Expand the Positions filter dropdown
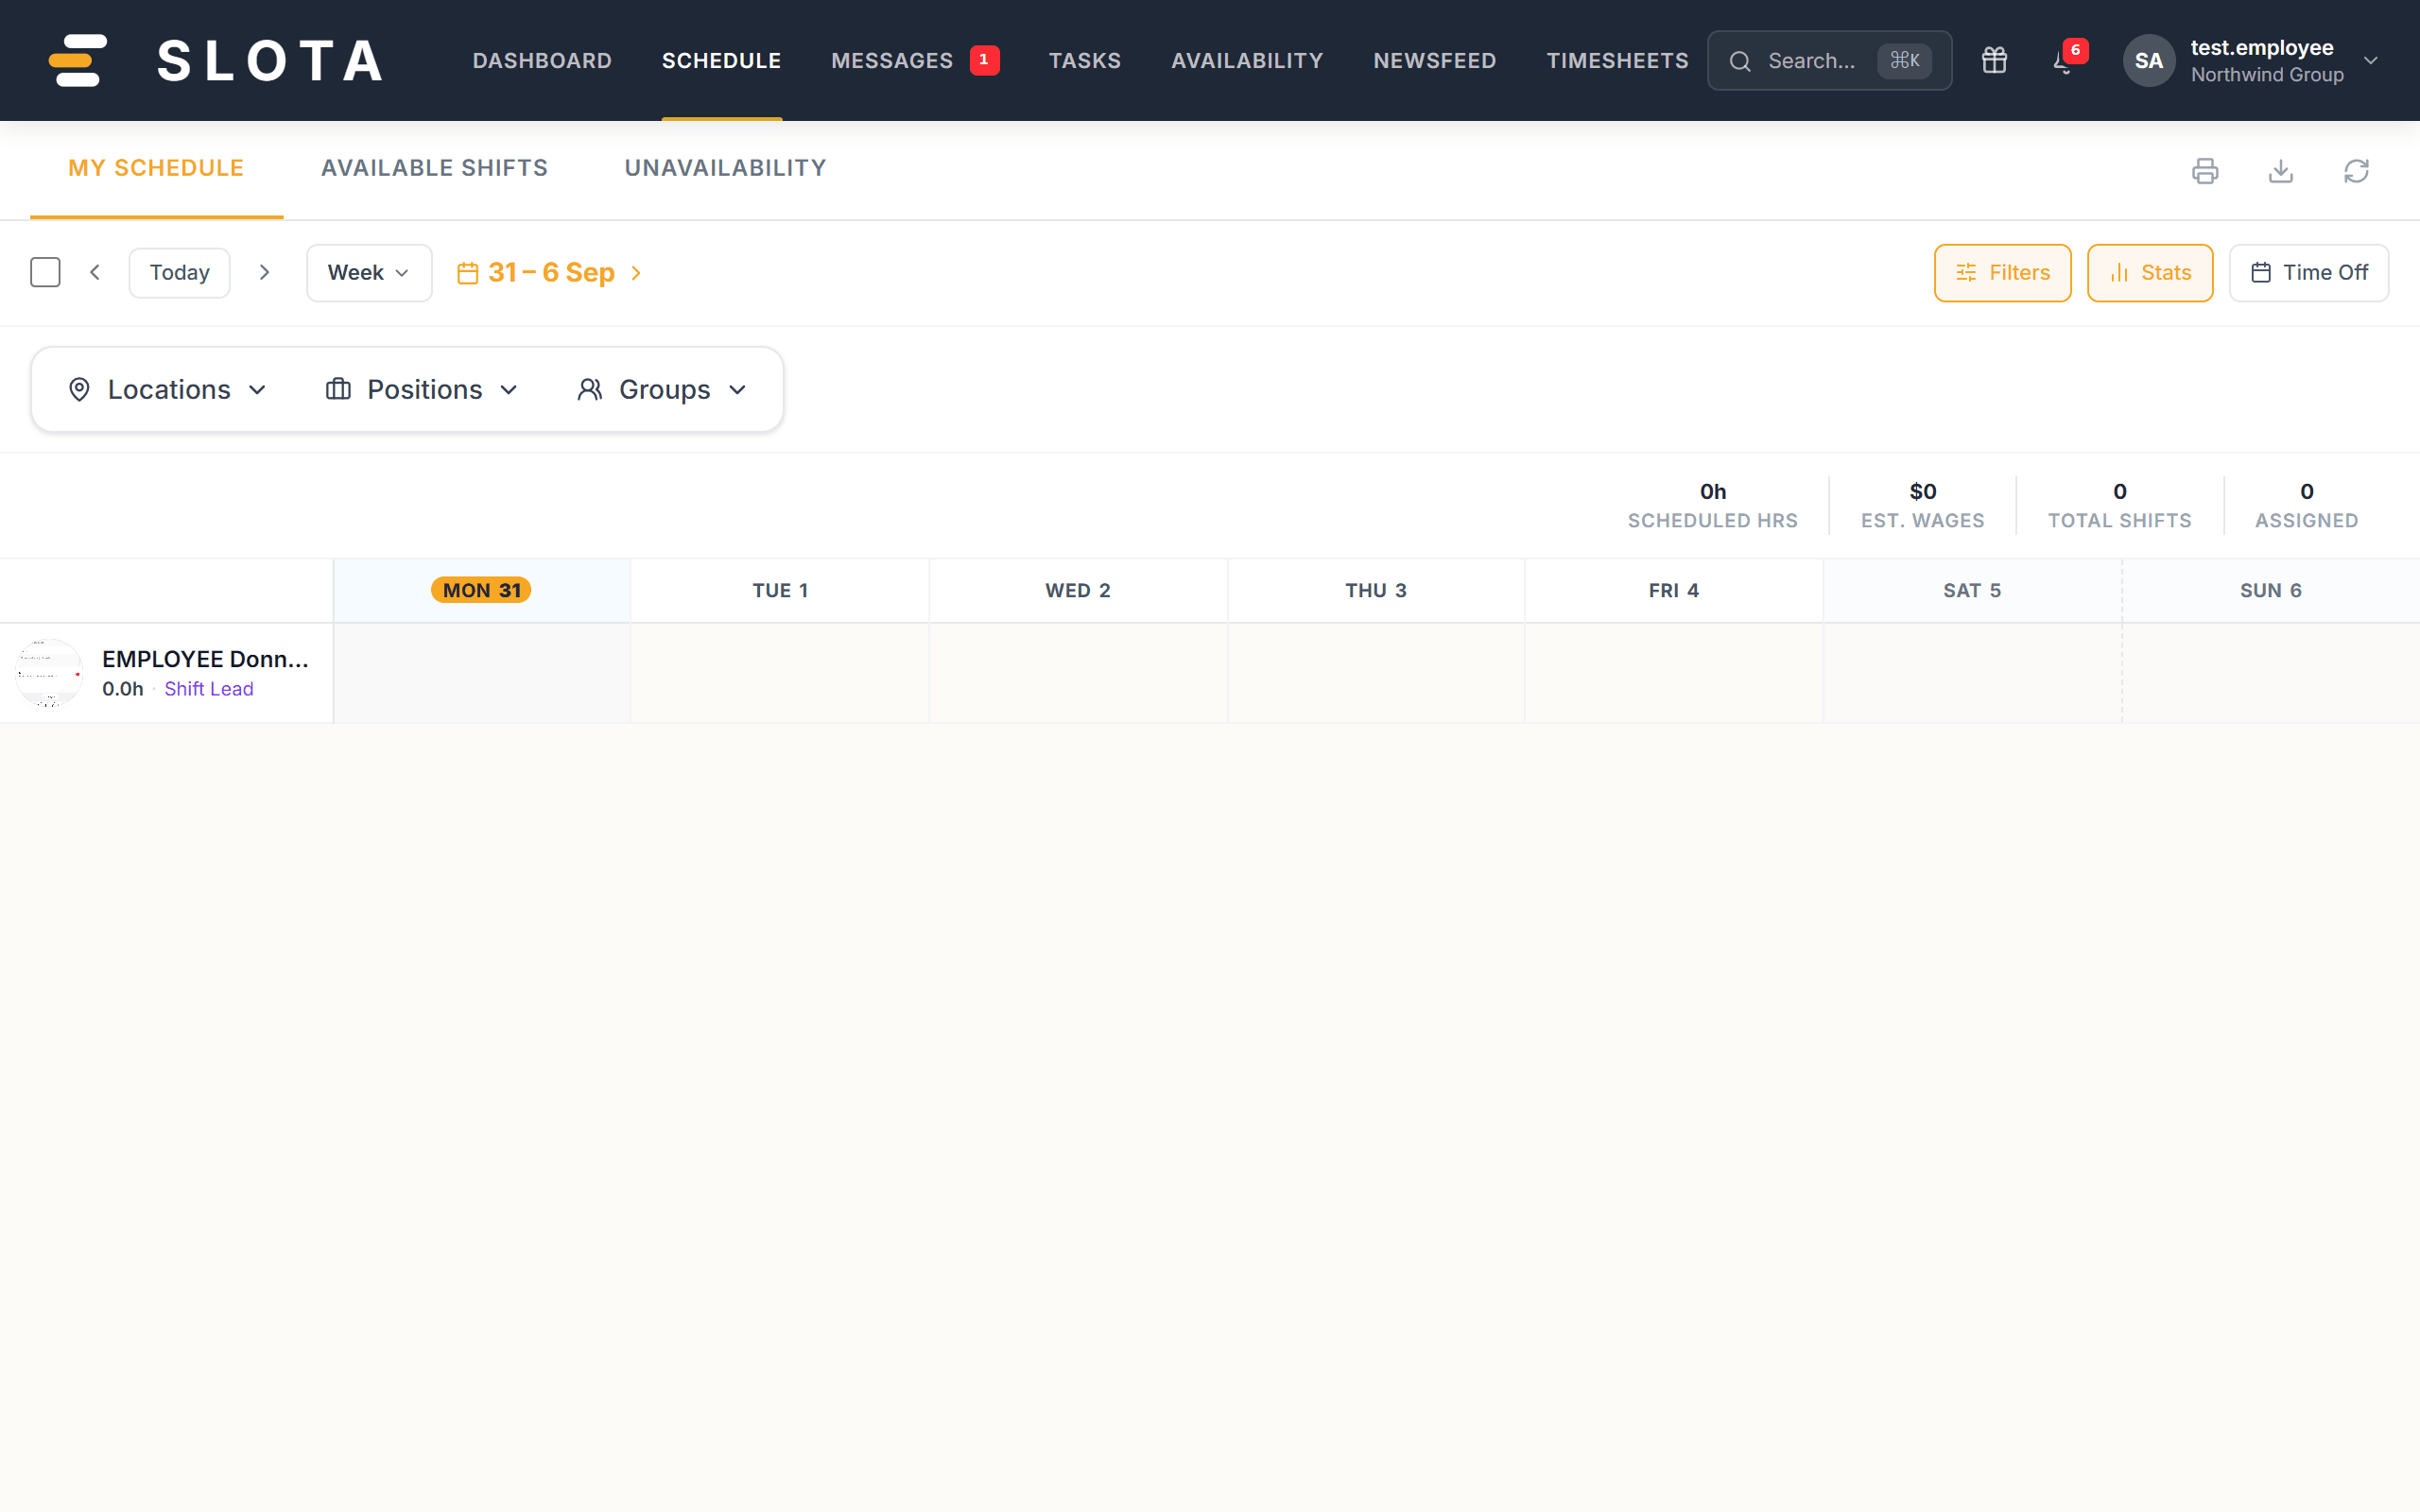 pyautogui.click(x=422, y=390)
